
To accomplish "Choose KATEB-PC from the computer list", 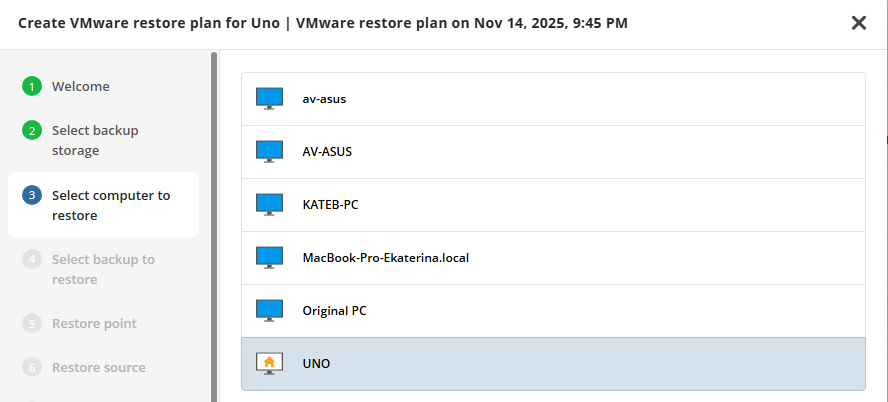I will click(x=330, y=205).
